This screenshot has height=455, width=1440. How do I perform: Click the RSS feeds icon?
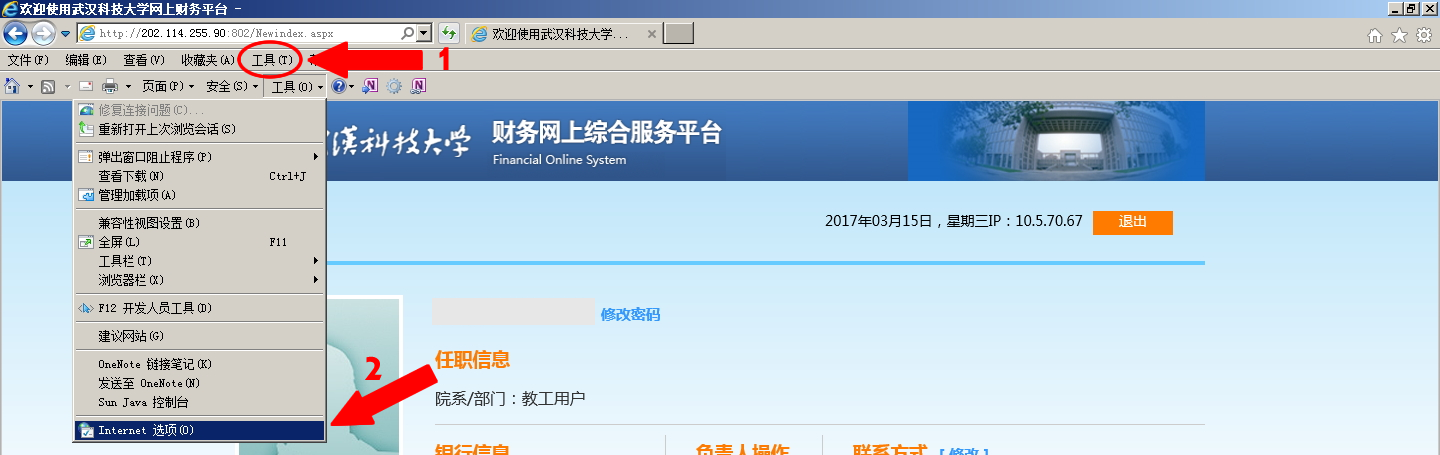(48, 87)
